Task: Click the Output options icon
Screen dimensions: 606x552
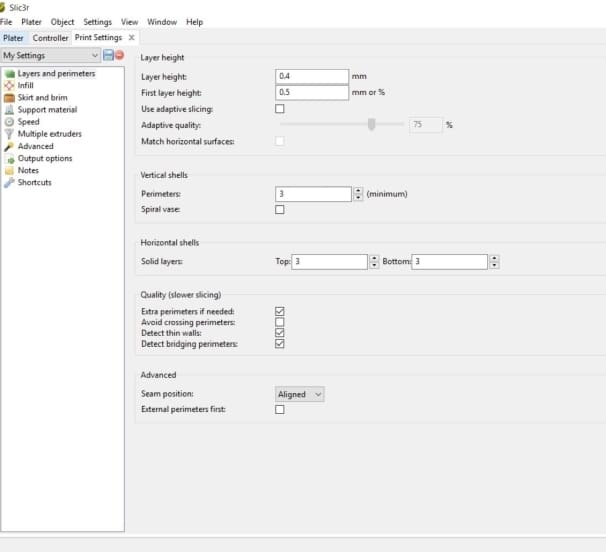Action: (9, 158)
